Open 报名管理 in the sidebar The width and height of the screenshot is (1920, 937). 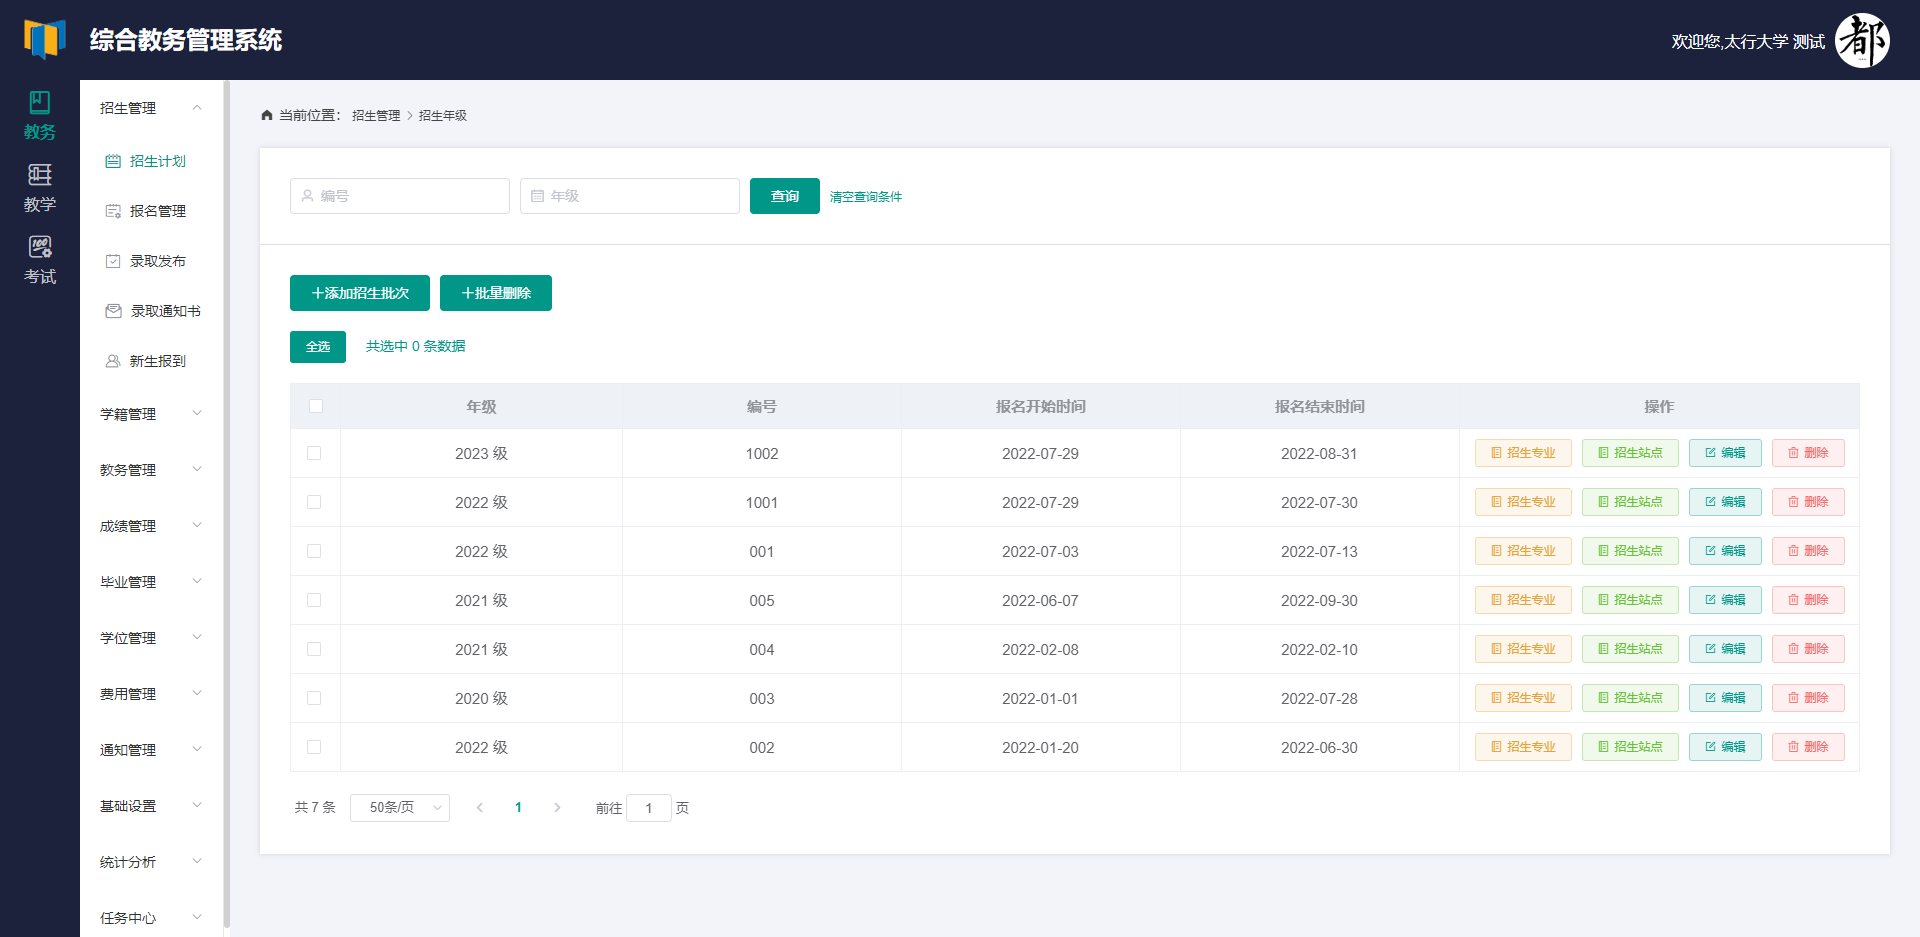coord(151,211)
